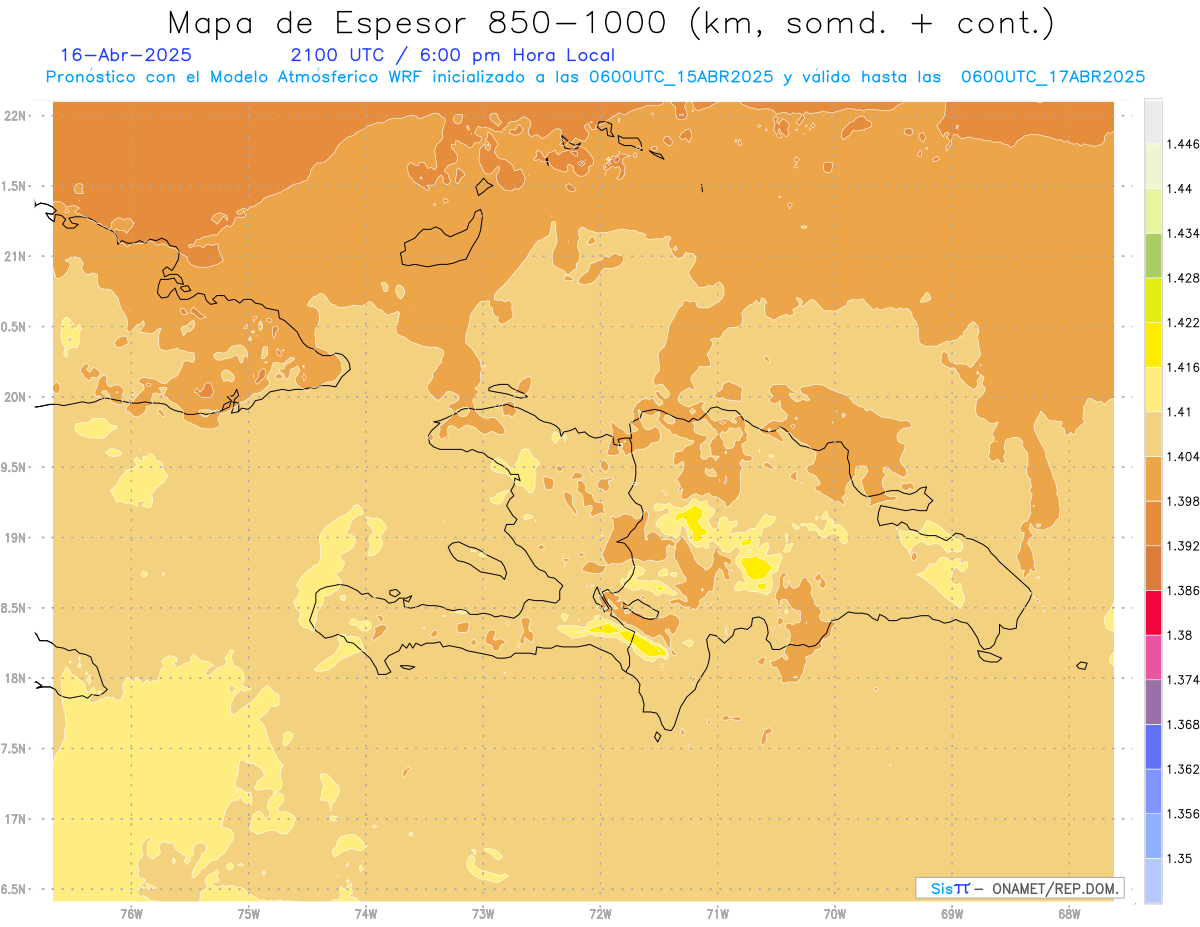This screenshot has width=1200, height=927.
Task: Click the longitude label 68W
Action: 1069,913
